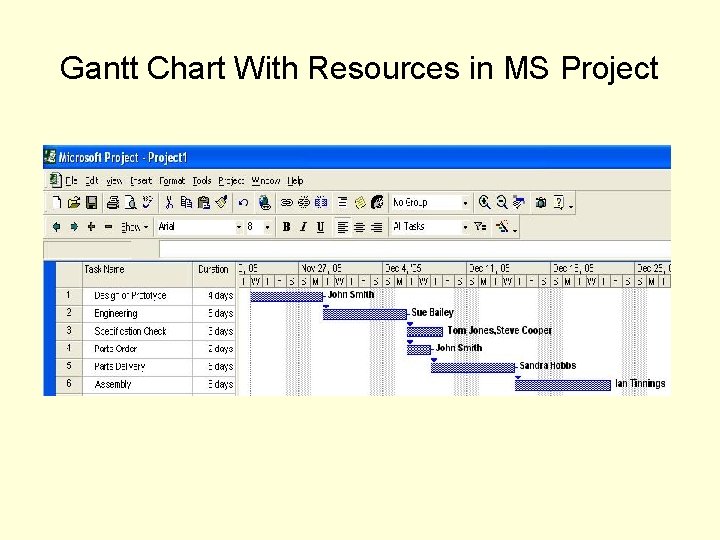The height and width of the screenshot is (540, 720).
Task: Click the Insert Hyperlink globe icon
Action: click(x=264, y=202)
